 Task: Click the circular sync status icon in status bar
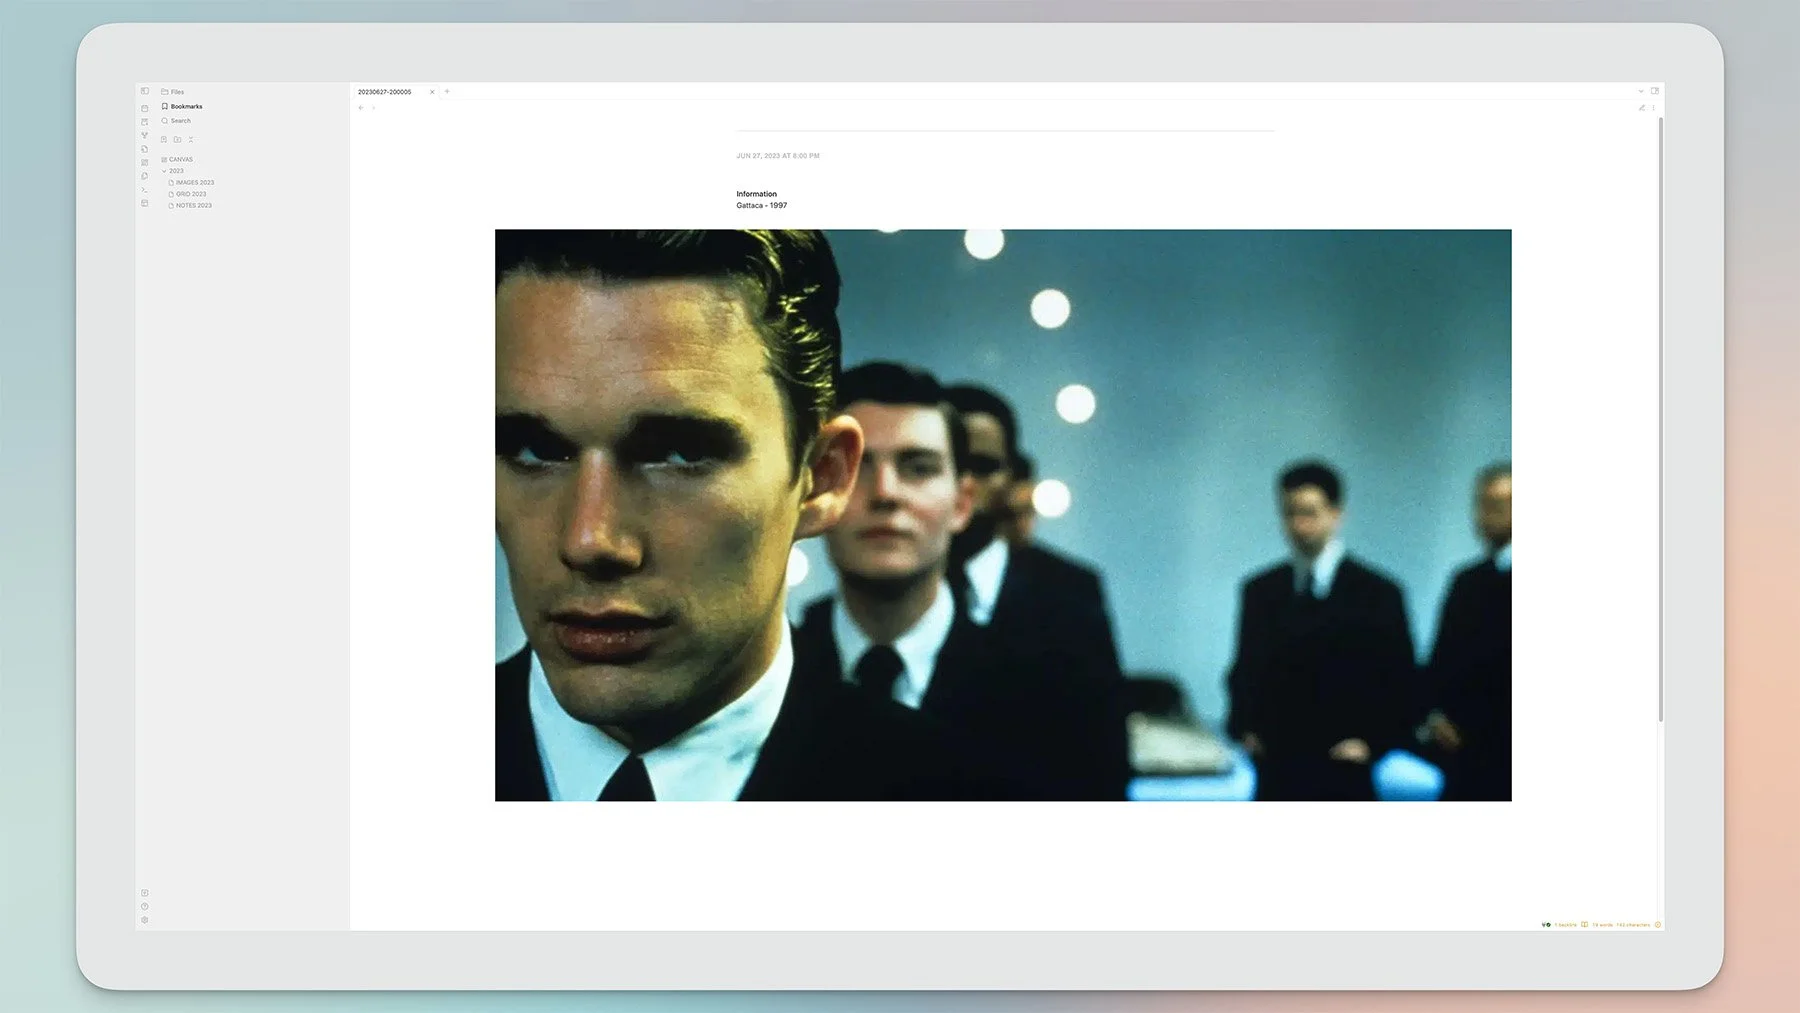1658,925
